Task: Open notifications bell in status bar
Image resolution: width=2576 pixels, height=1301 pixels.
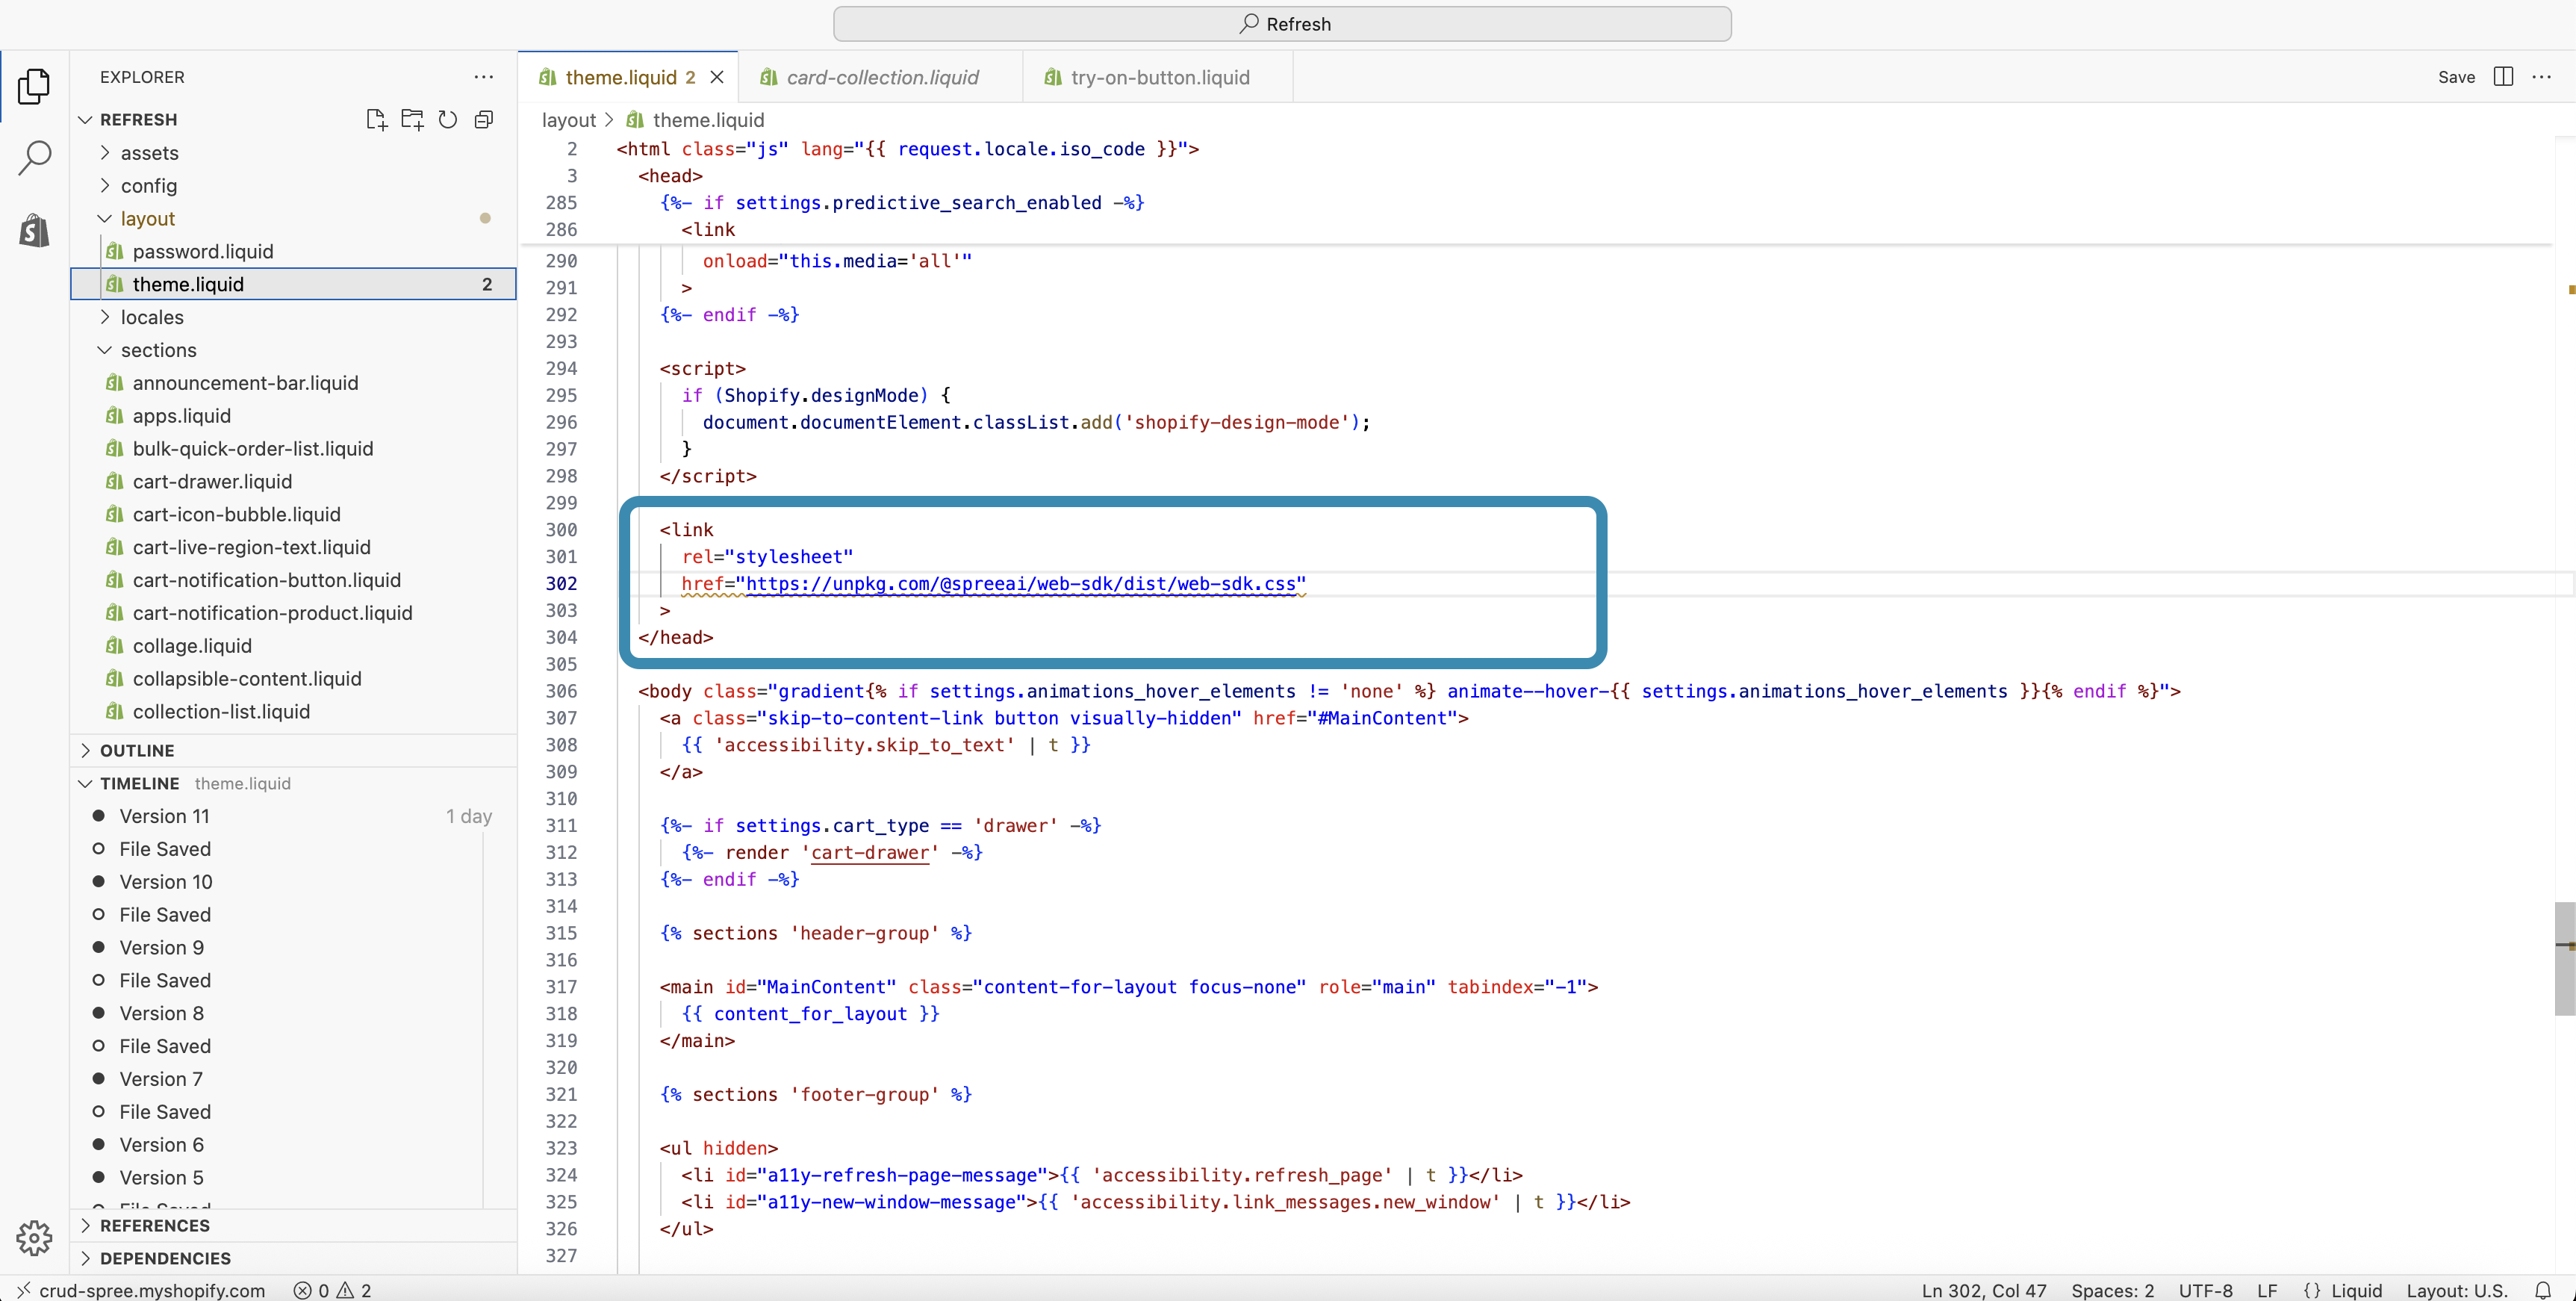Action: tap(2543, 1290)
